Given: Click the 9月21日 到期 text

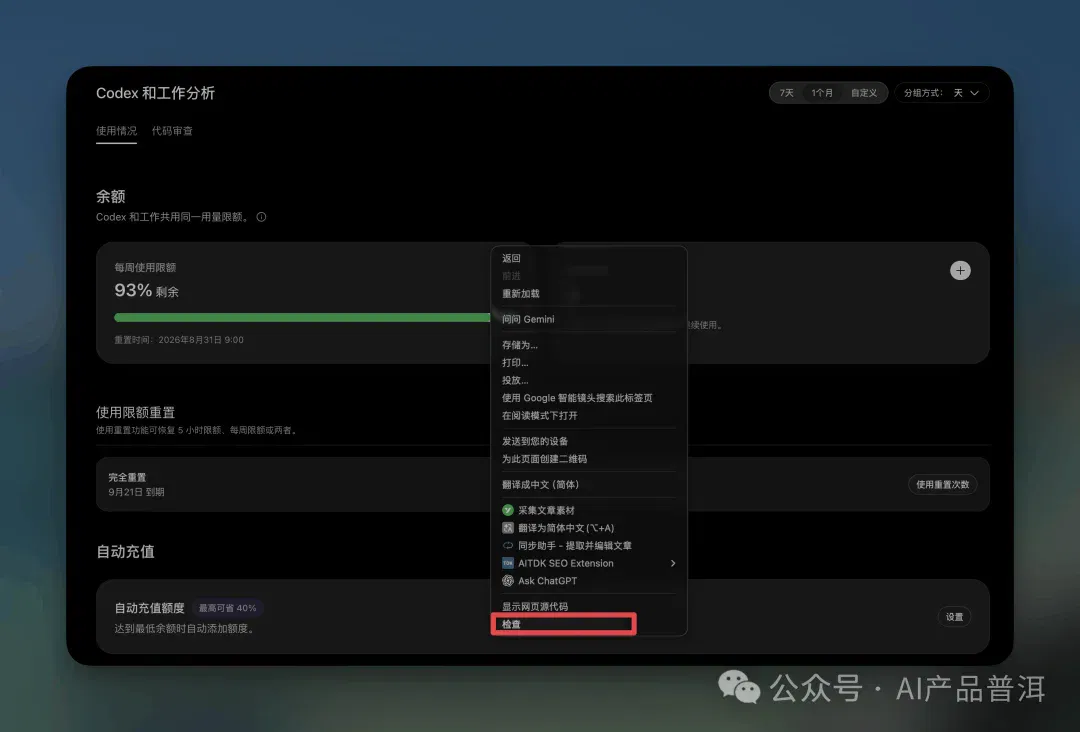Looking at the screenshot, I should point(136,492).
